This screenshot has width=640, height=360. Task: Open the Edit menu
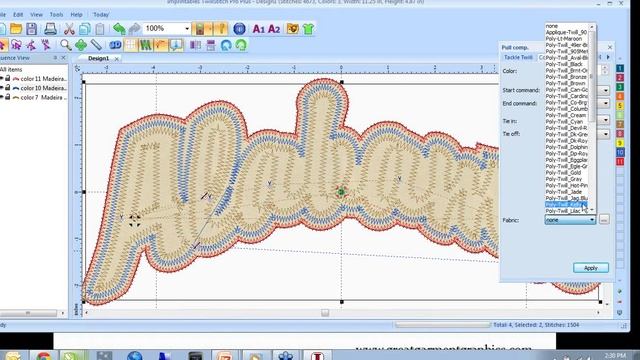[18, 14]
